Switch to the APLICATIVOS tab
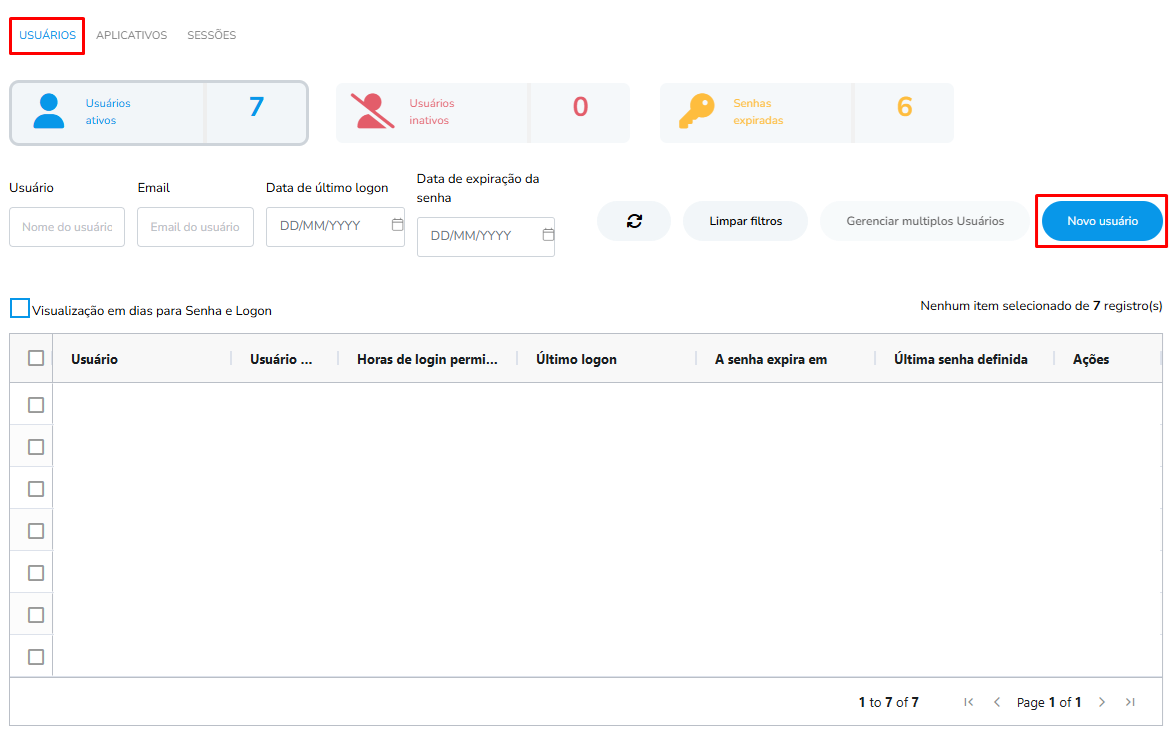Viewport: 1174px width, 741px height. (x=131, y=35)
